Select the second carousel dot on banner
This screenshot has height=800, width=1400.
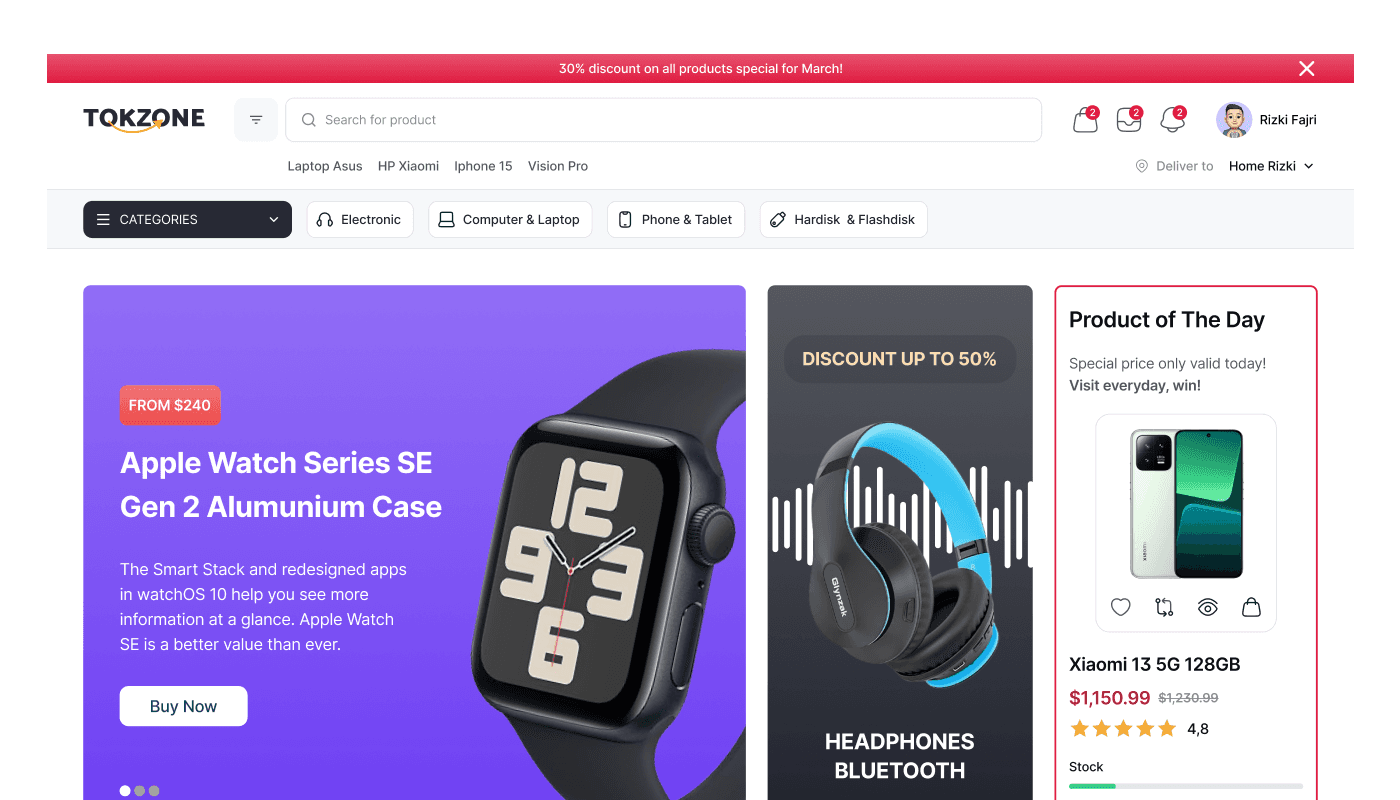click(140, 791)
